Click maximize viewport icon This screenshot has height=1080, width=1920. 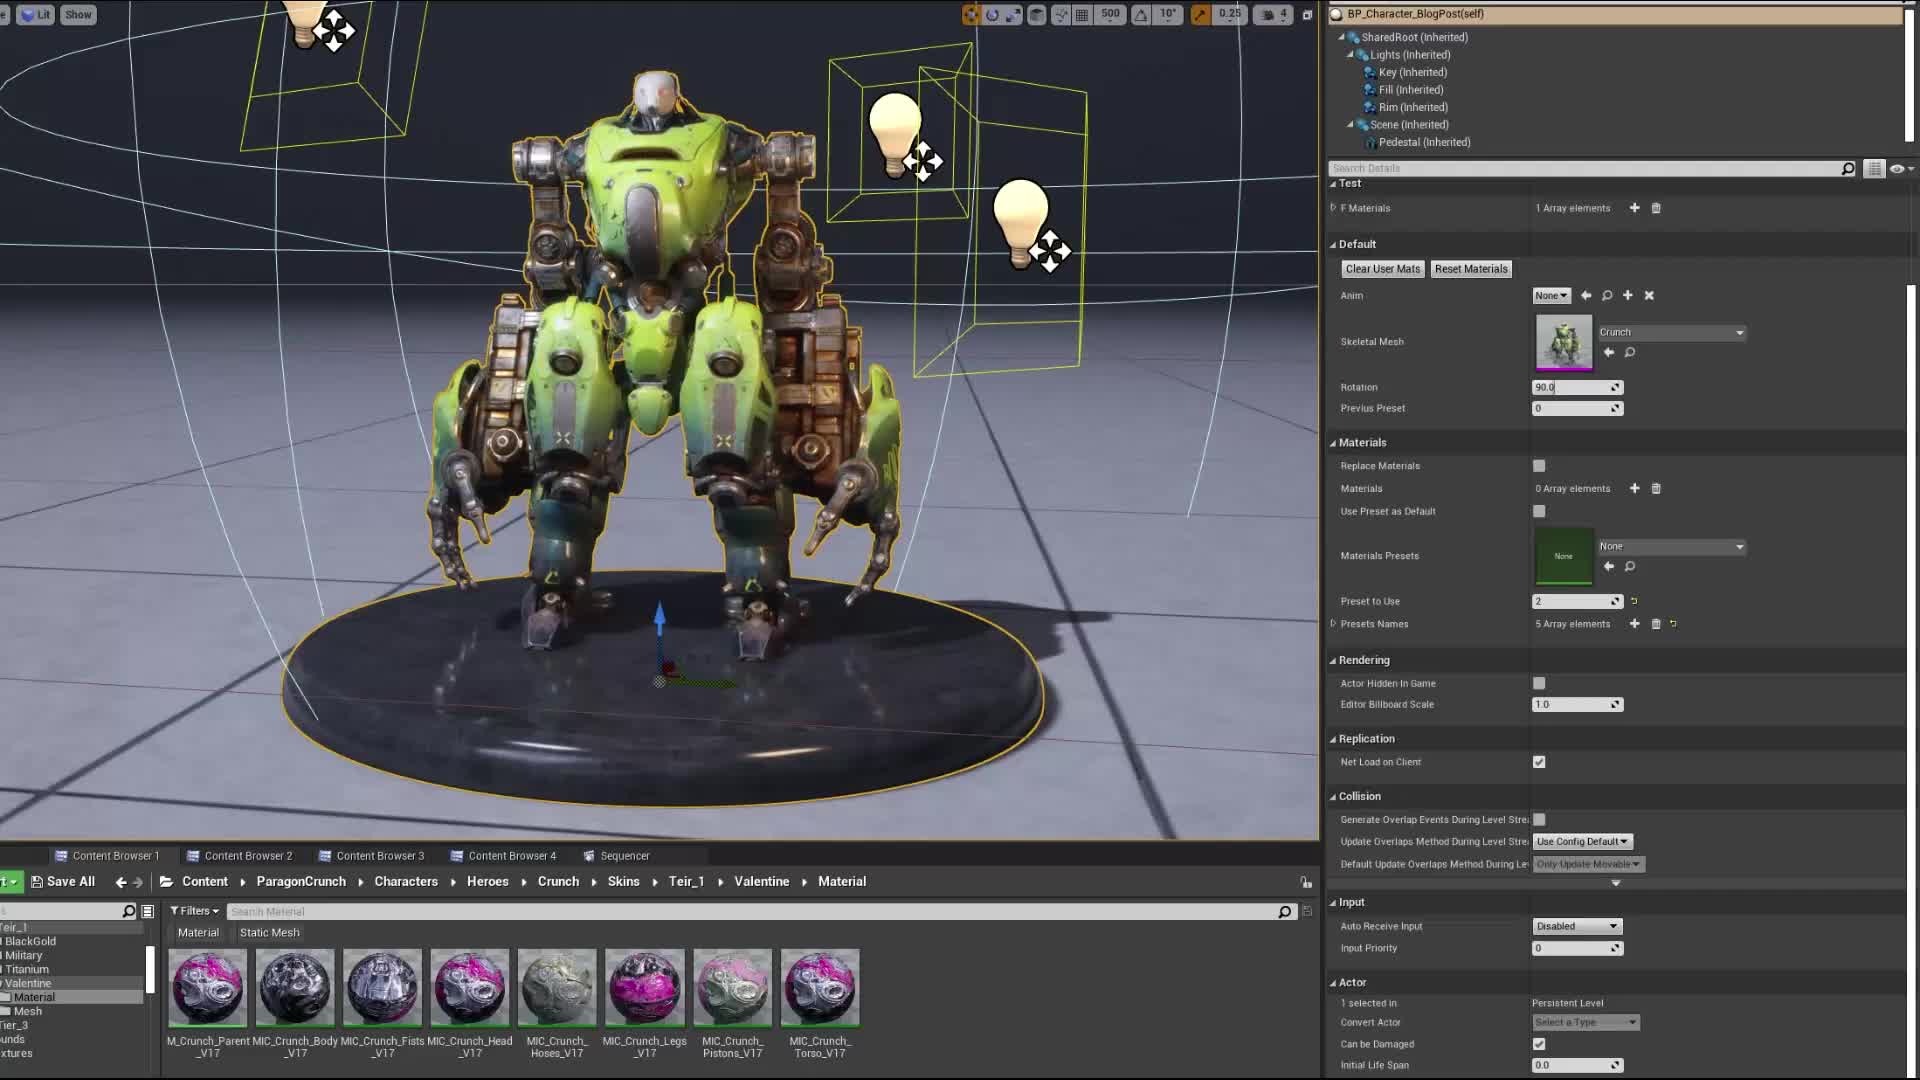point(1307,15)
